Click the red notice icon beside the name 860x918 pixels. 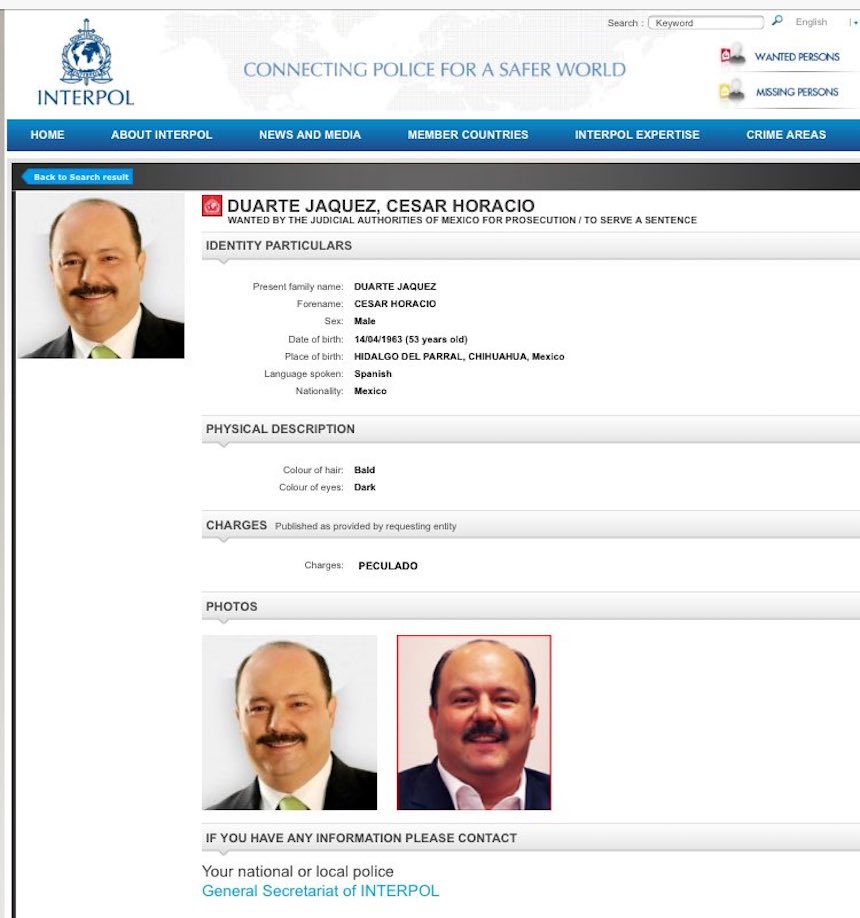pos(212,206)
